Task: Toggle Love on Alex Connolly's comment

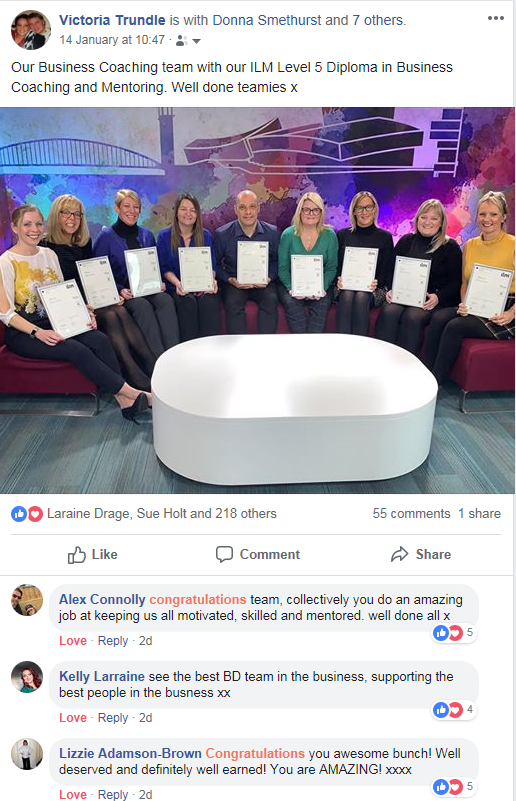Action: point(73,641)
